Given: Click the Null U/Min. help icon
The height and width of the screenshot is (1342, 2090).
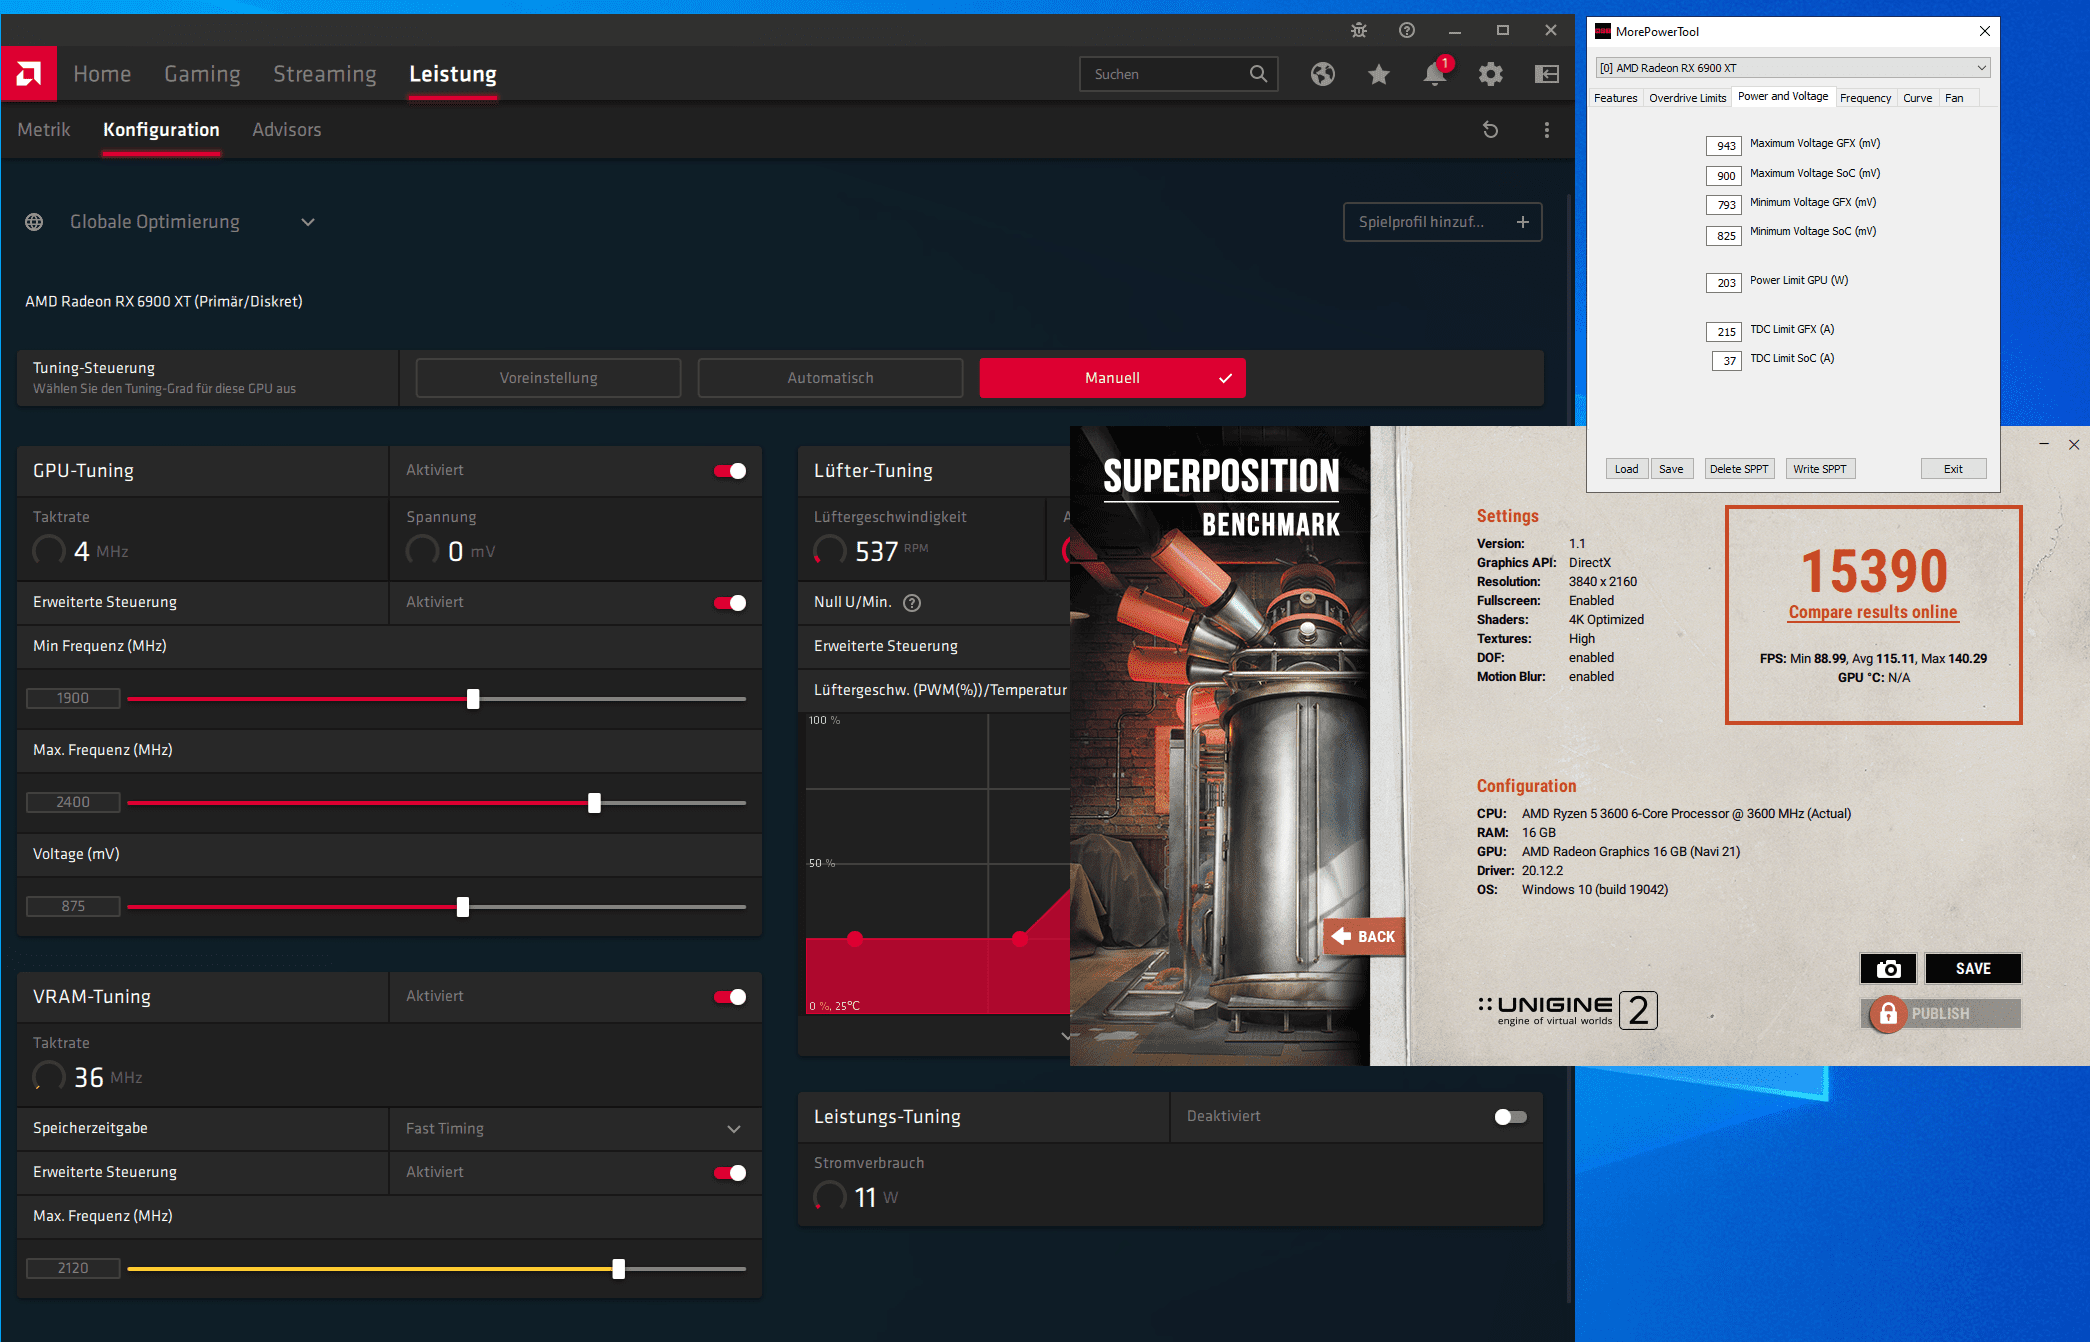Looking at the screenshot, I should click(912, 602).
